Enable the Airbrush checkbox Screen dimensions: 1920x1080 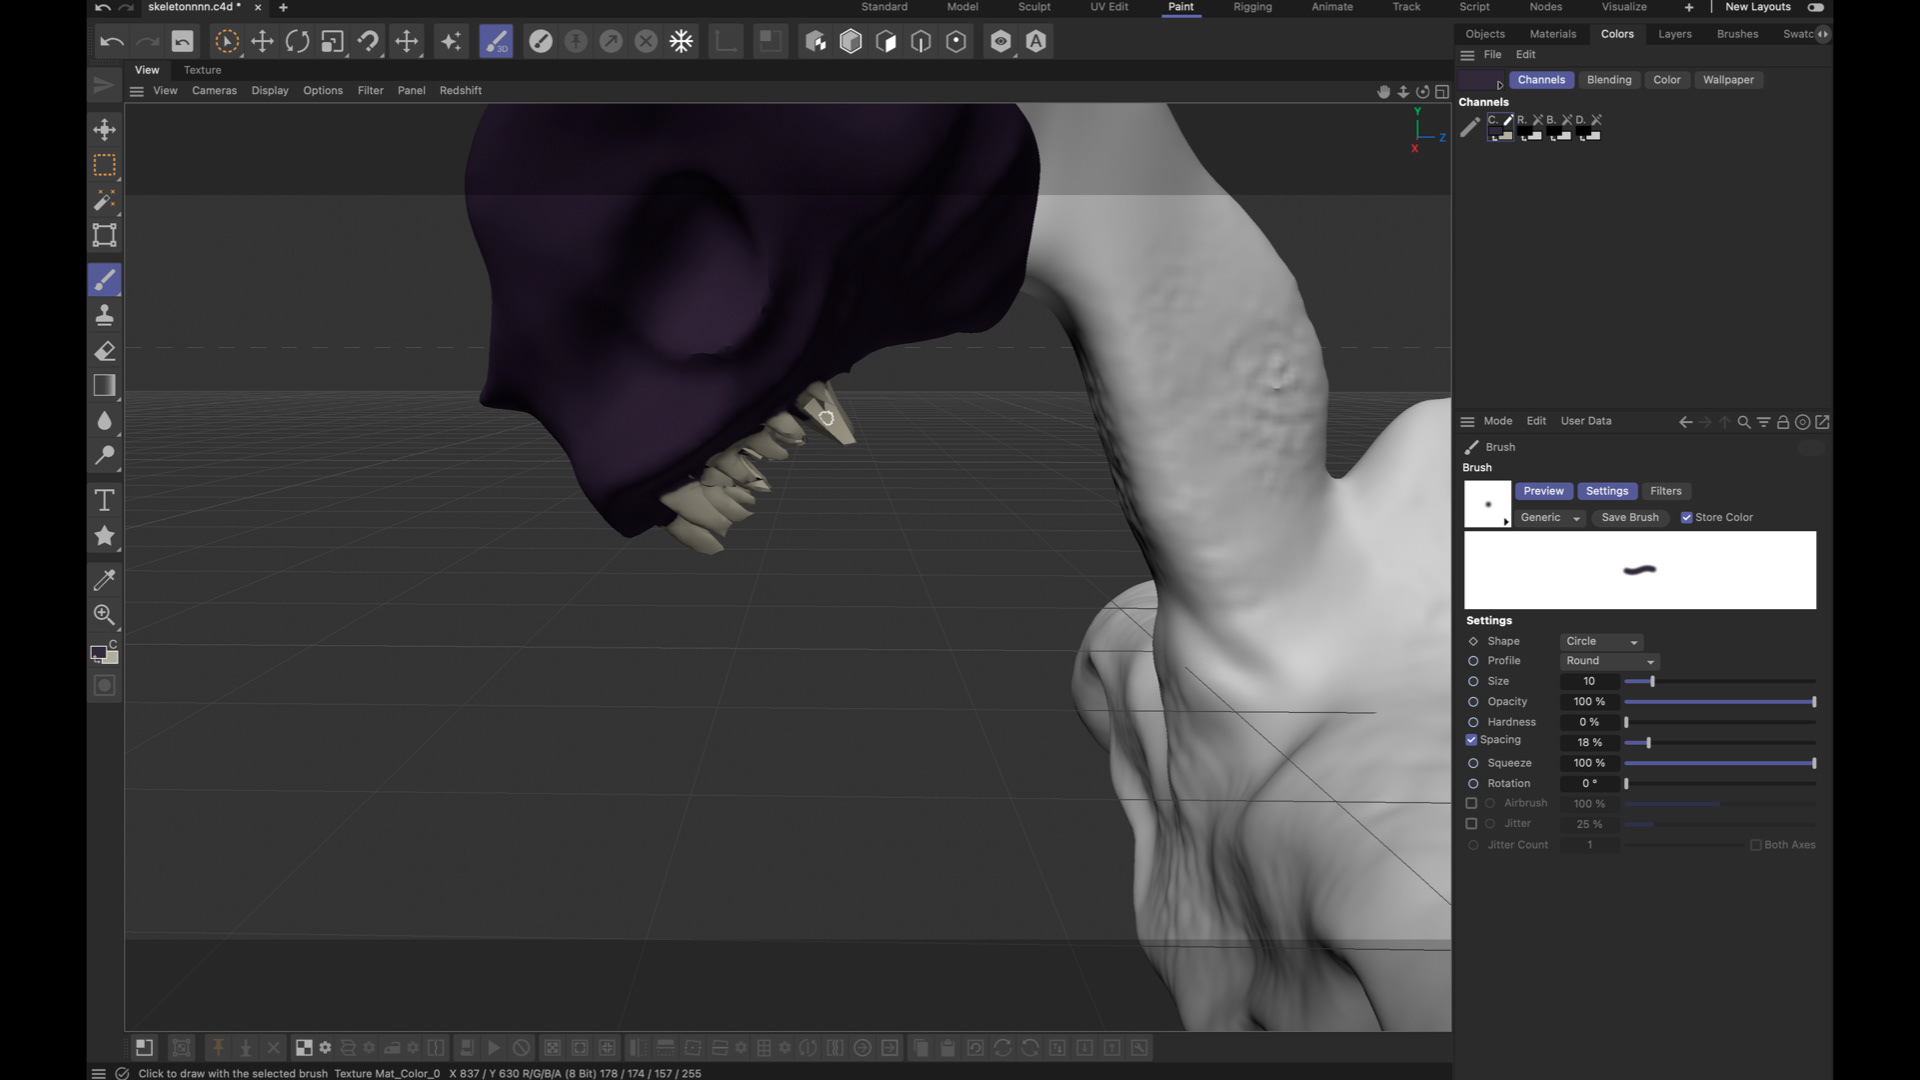[x=1471, y=803]
